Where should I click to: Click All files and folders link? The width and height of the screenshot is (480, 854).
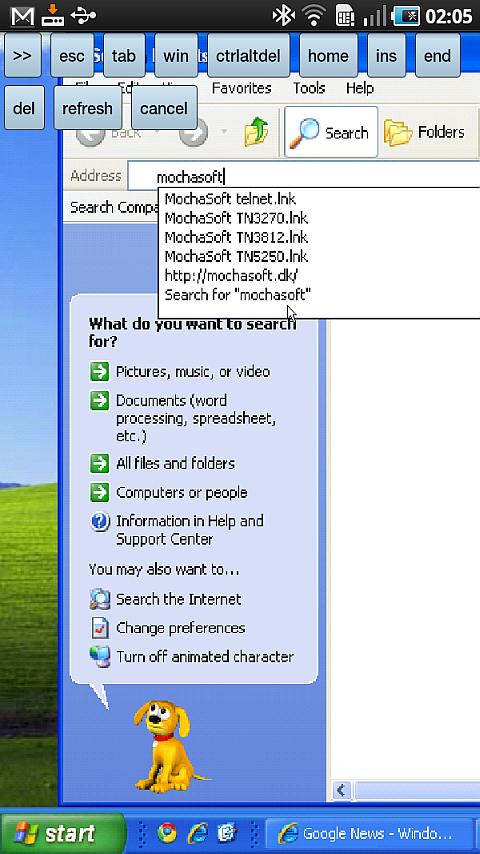[175, 463]
